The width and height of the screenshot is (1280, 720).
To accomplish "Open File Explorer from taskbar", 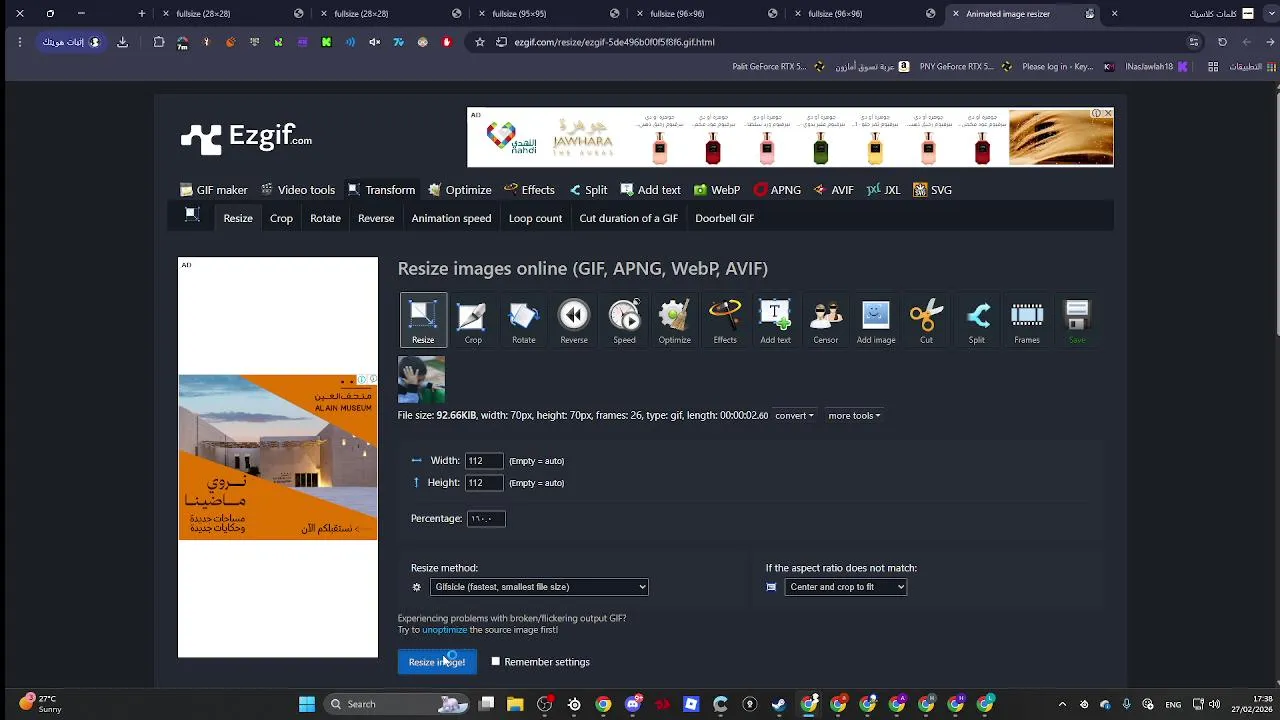I will point(515,704).
